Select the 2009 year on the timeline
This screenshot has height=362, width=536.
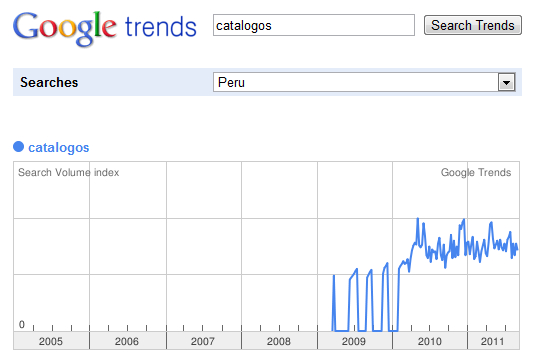[x=355, y=341]
